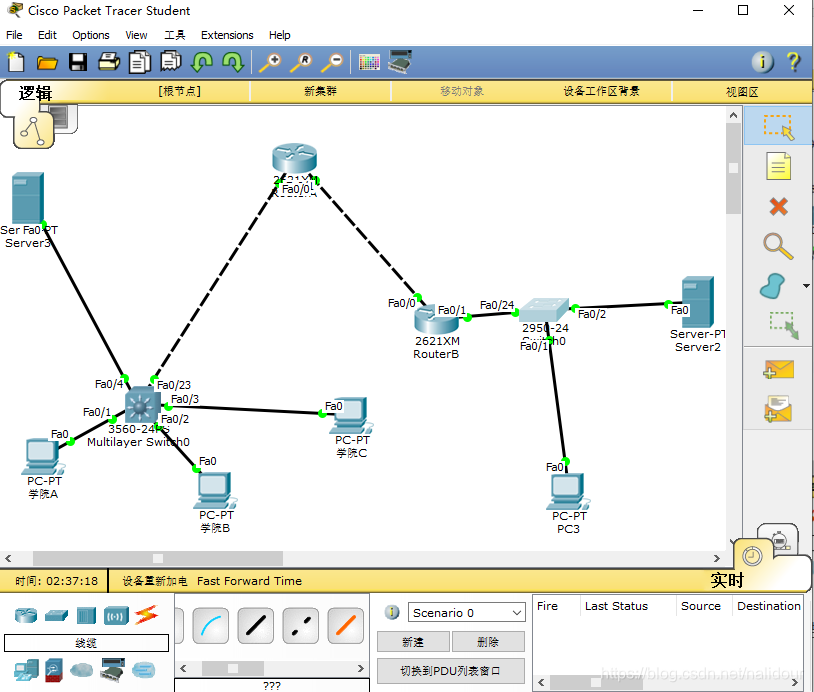Click the Copy toolbar icon
Viewport: 814px width, 692px height.
[140, 62]
